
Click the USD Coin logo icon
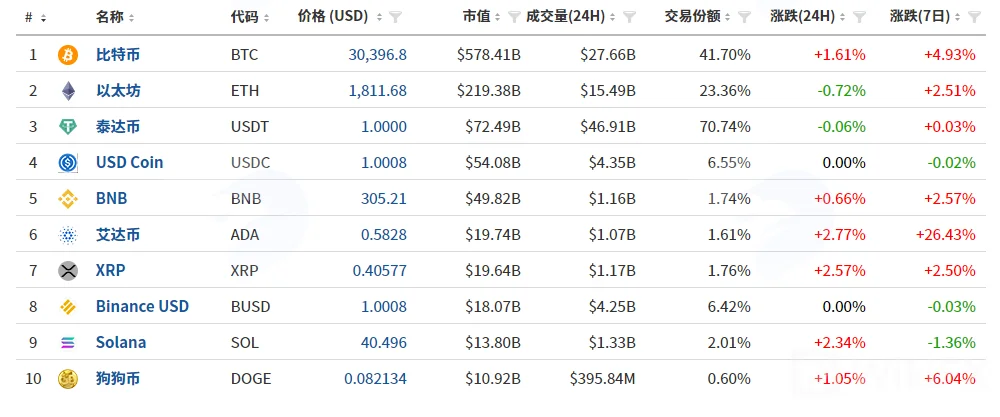pos(68,163)
